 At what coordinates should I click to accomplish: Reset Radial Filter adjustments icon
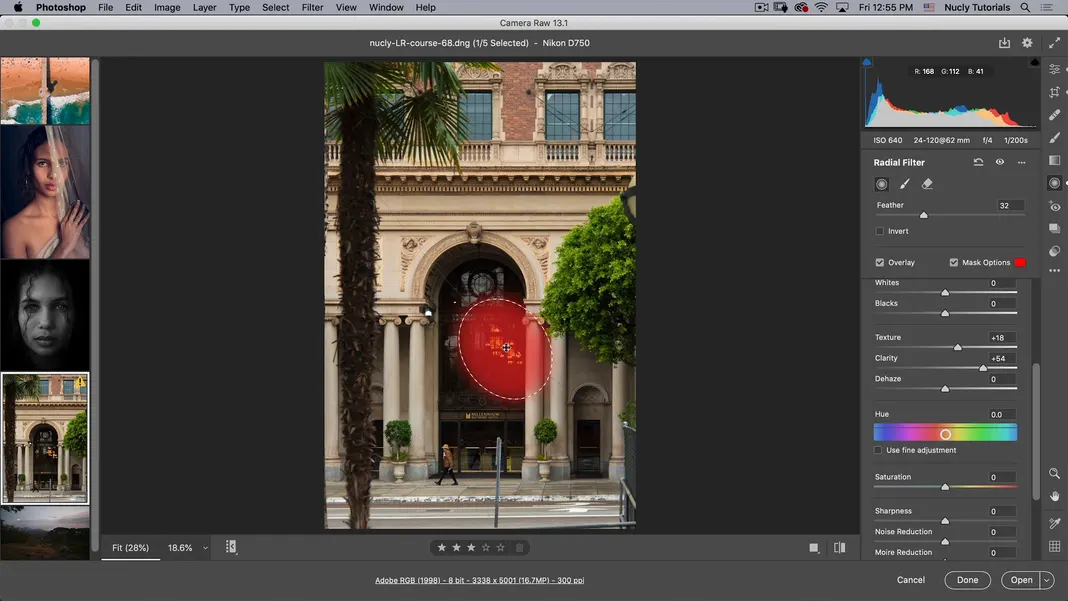[978, 162]
